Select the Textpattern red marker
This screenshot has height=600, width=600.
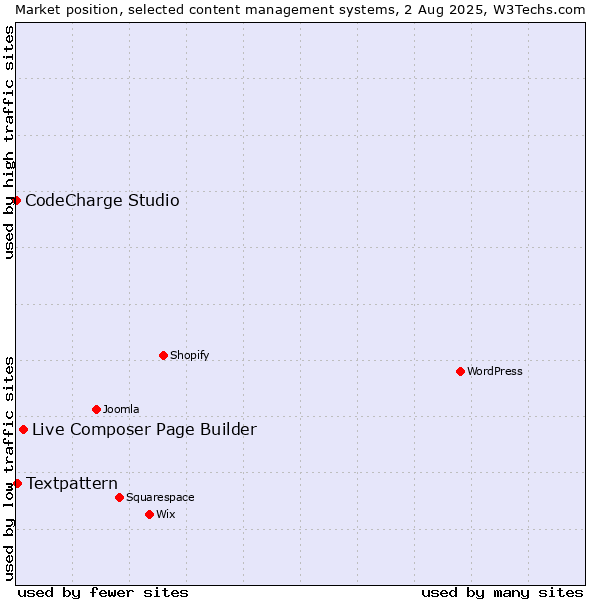[17, 484]
